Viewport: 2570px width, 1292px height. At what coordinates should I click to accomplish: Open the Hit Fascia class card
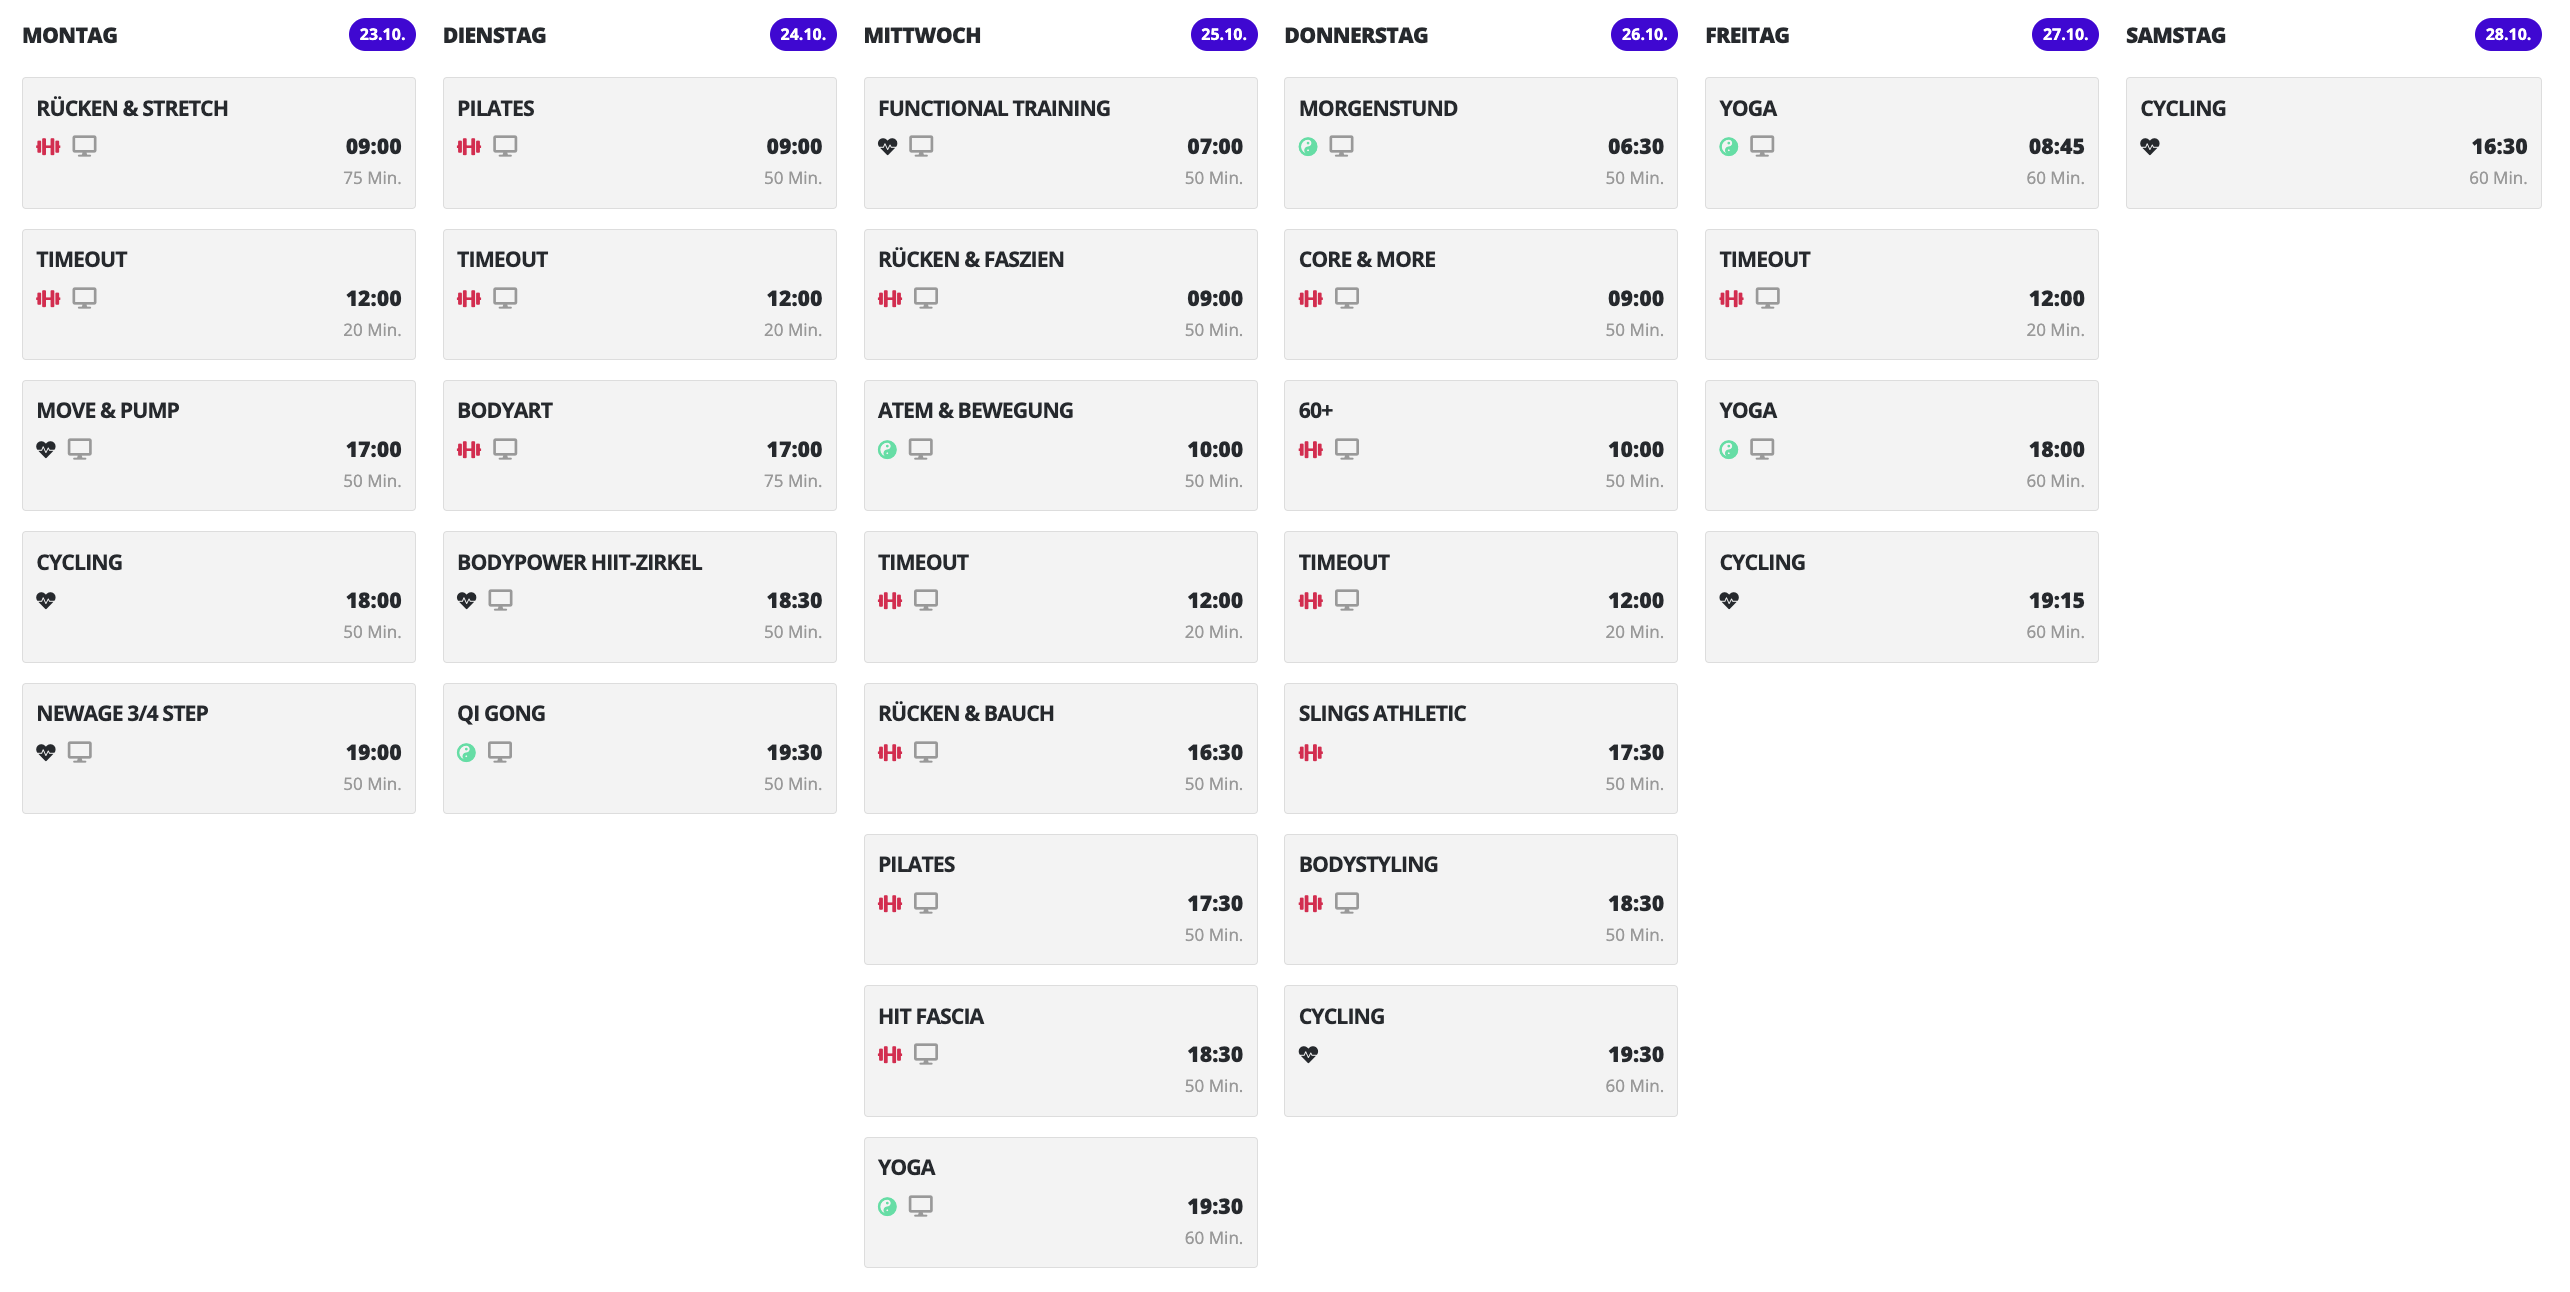tap(1061, 1051)
